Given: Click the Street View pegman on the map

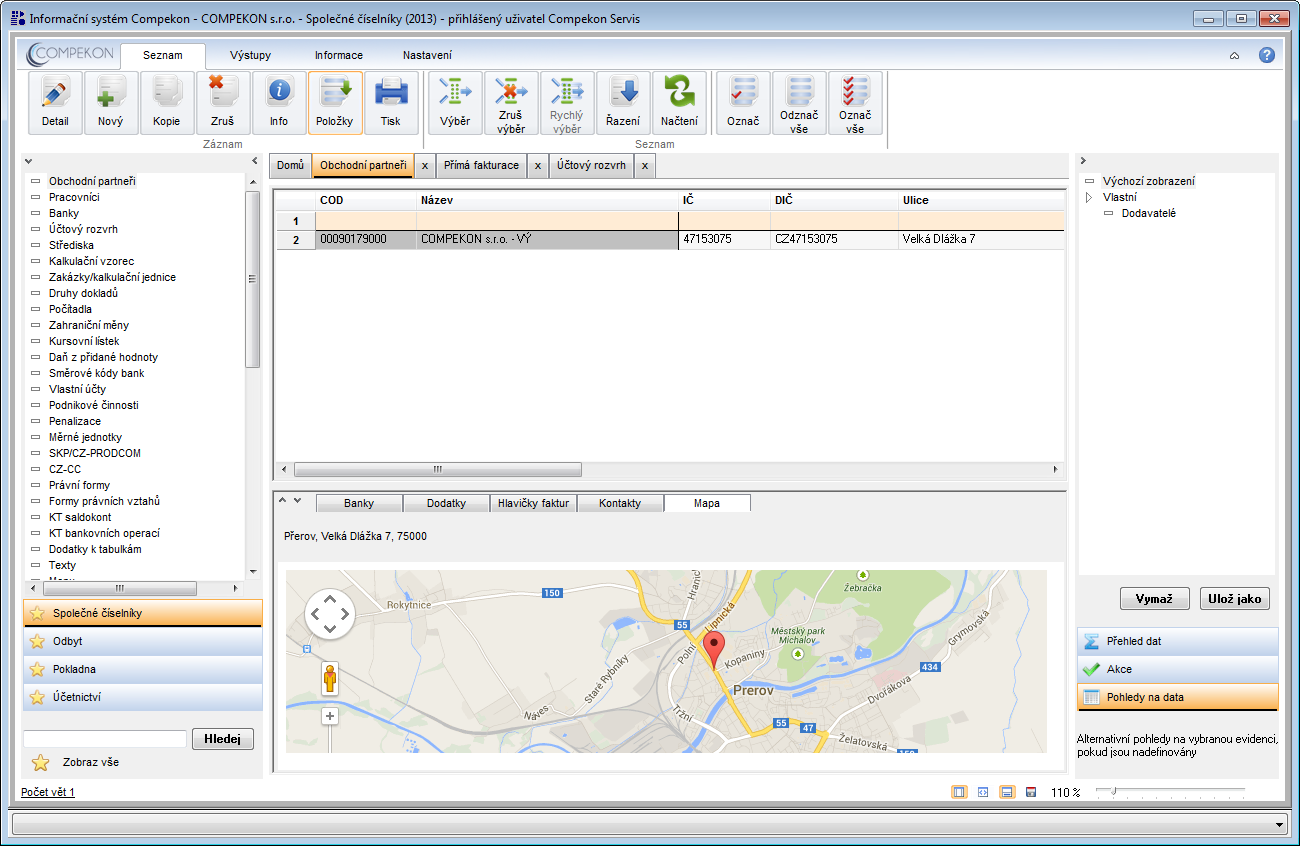Looking at the screenshot, I should [330, 679].
